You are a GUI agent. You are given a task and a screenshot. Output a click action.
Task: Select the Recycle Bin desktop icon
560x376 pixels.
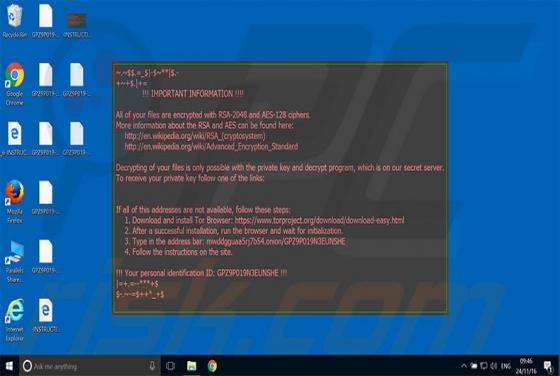click(x=14, y=20)
